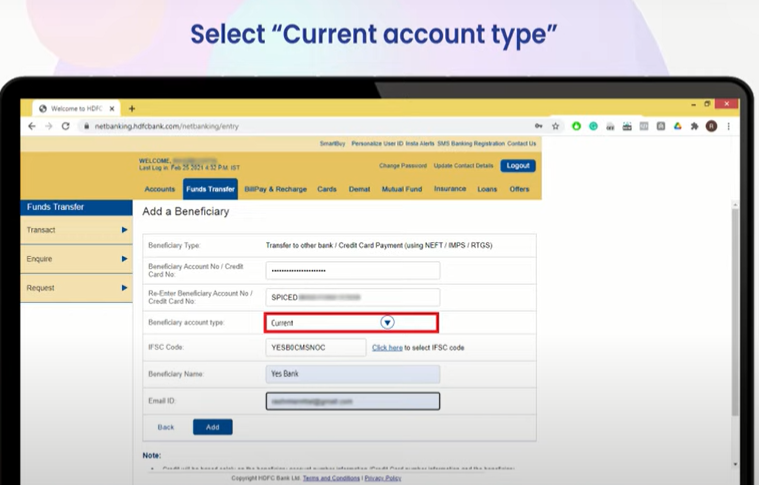This screenshot has width=759, height=485.
Task: Minimize the browser window
Action: click(x=693, y=104)
